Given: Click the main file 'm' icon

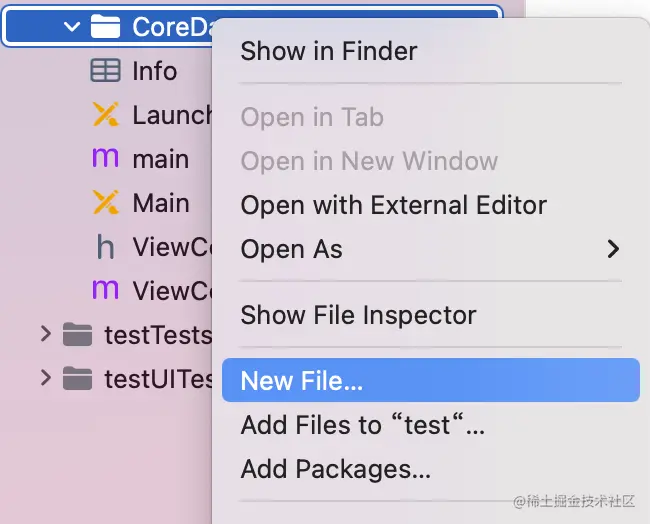Looking at the screenshot, I should tap(105, 159).
